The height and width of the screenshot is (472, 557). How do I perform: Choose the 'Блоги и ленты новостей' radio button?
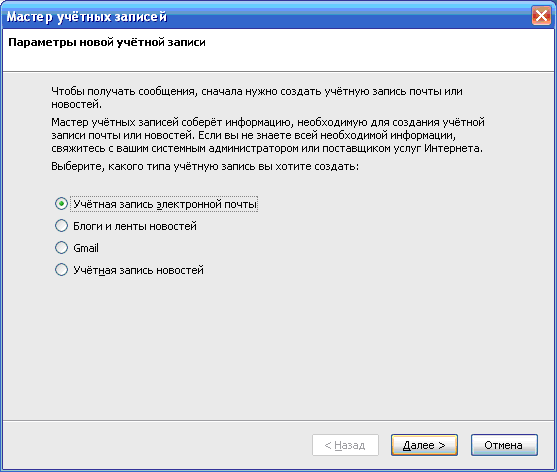[61, 226]
